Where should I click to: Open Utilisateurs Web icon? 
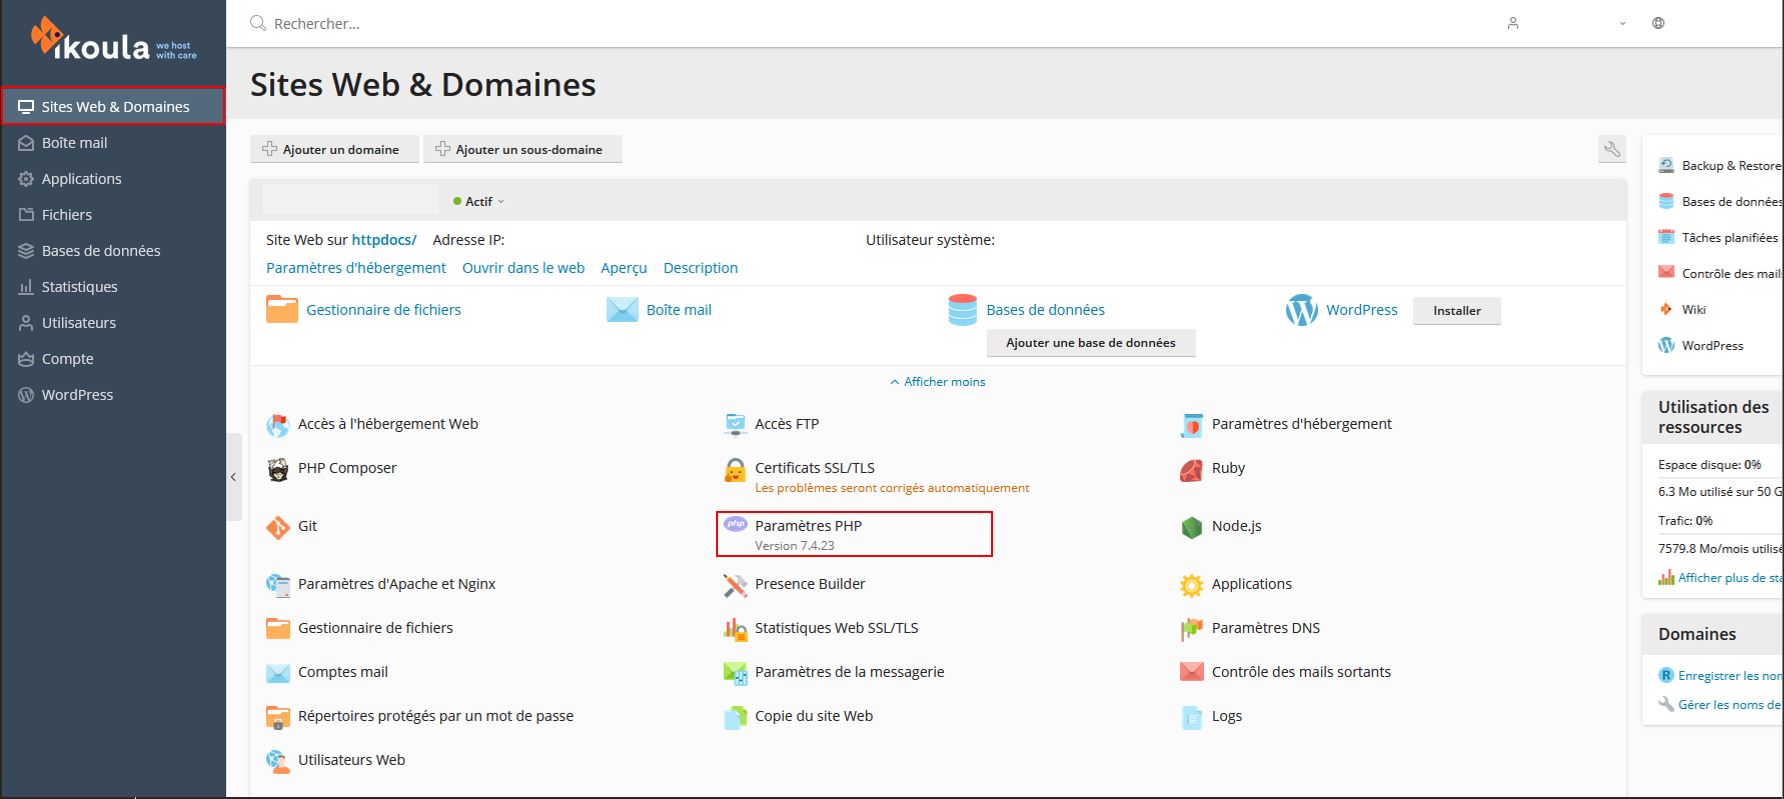tap(278, 761)
